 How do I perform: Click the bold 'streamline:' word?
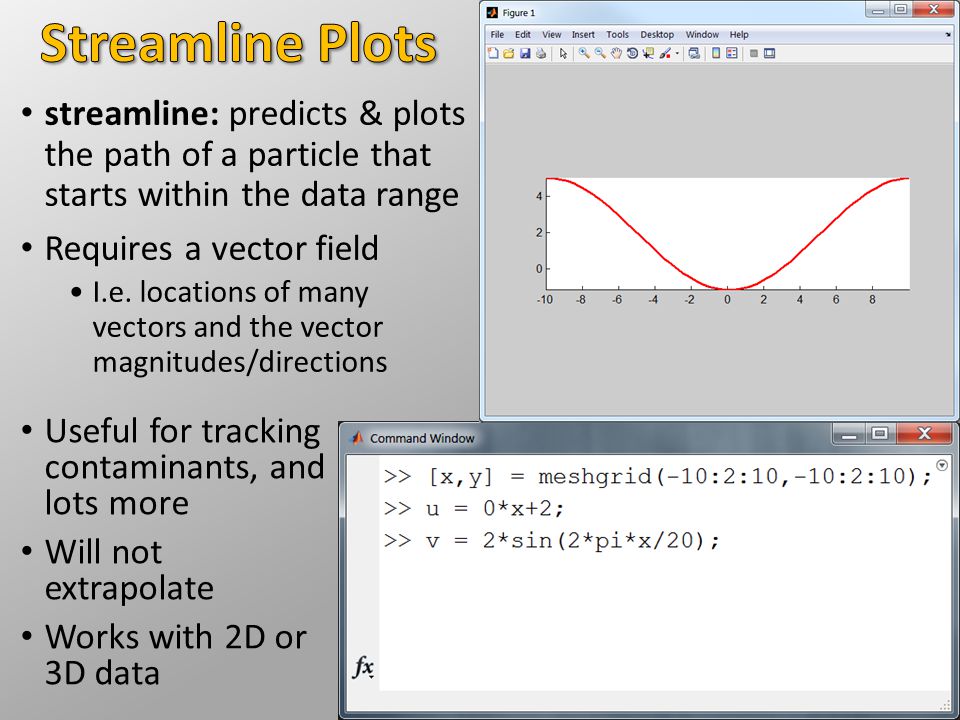[x=132, y=114]
